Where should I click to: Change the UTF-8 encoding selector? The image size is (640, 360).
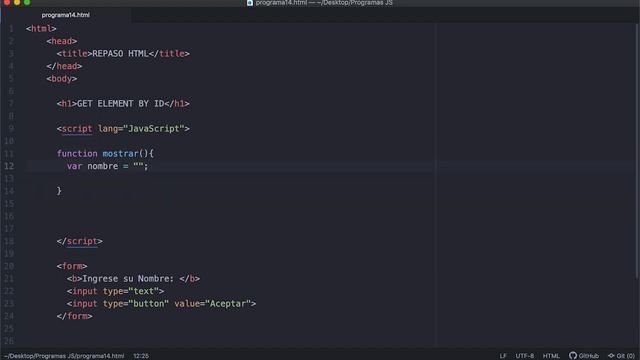point(524,356)
